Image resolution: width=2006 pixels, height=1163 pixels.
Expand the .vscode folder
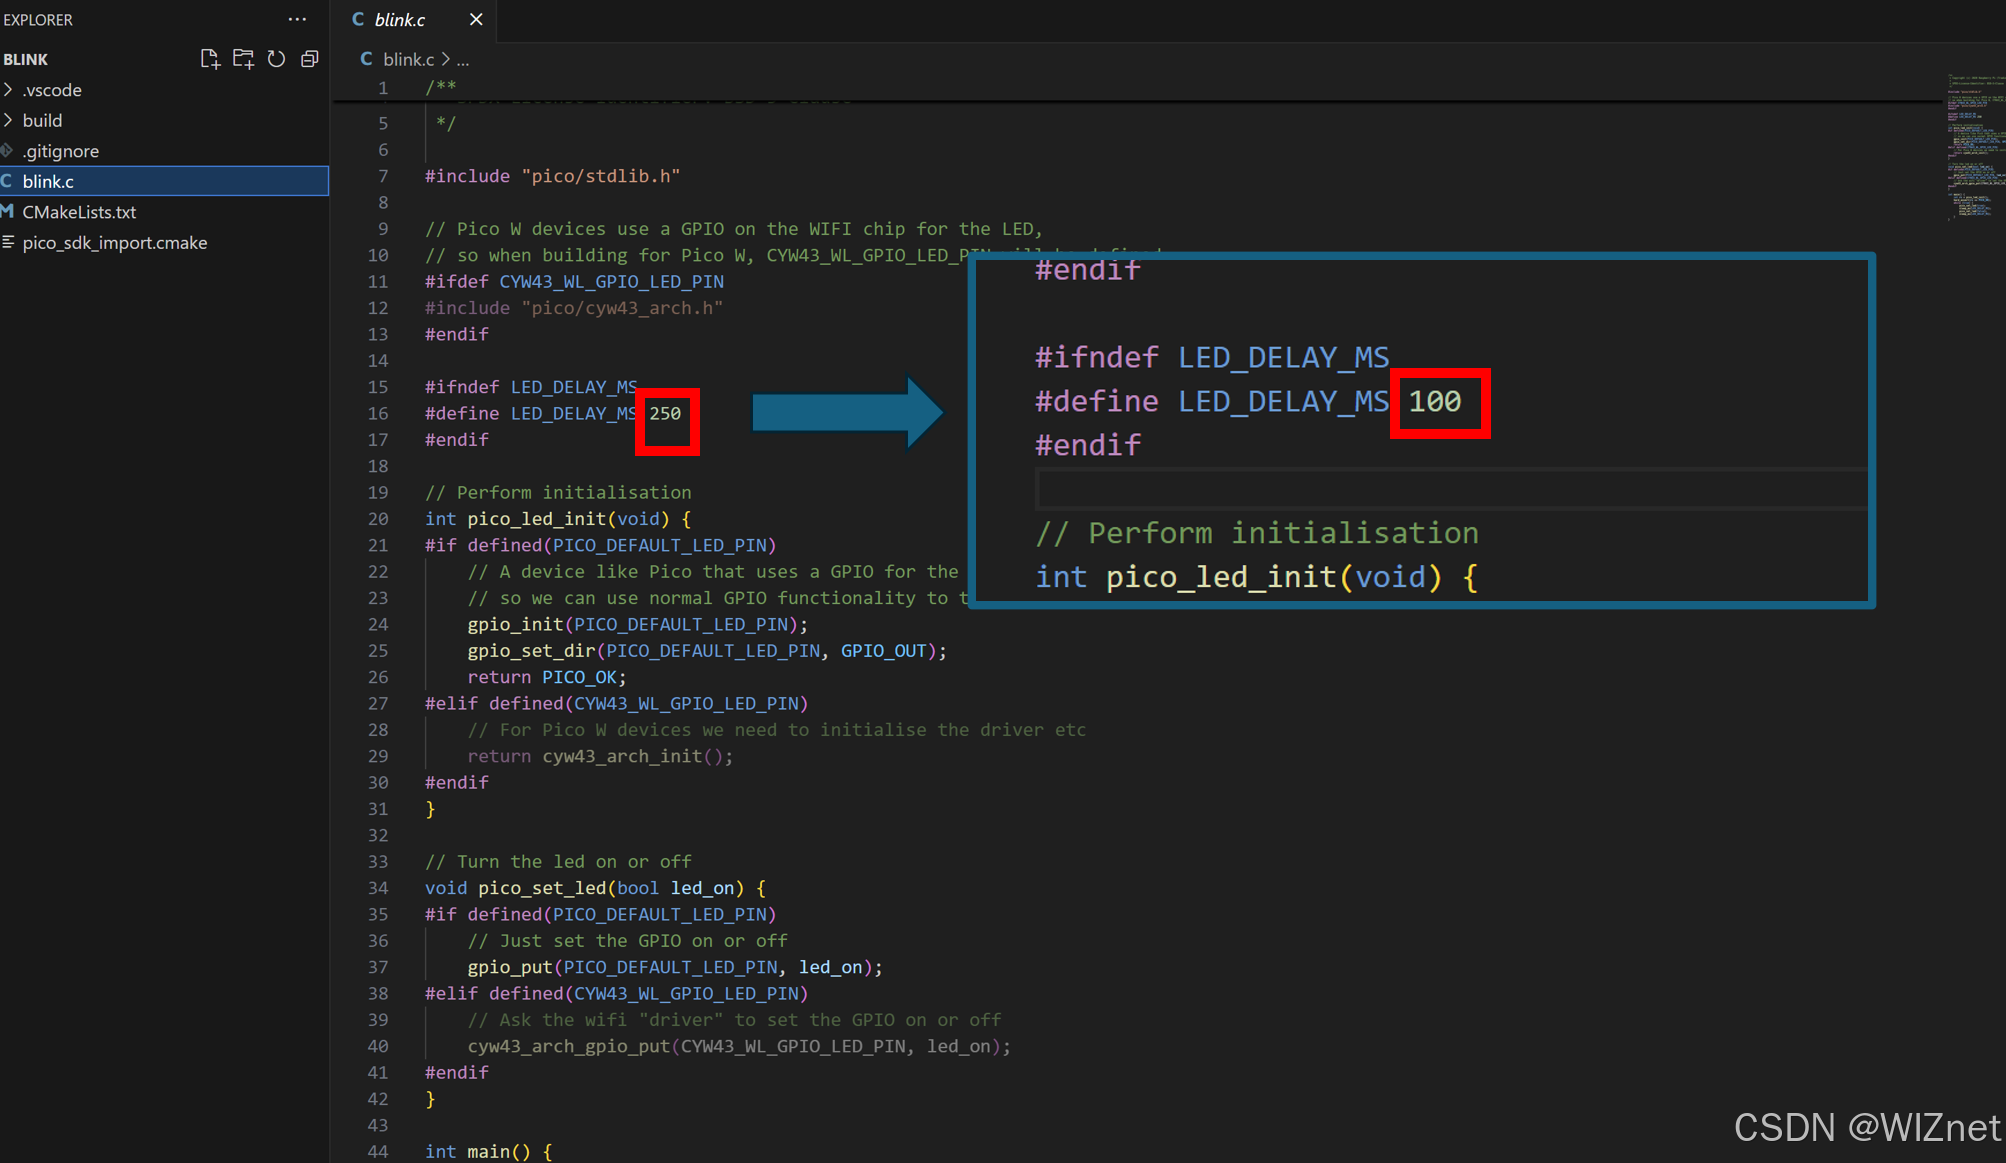pyautogui.click(x=8, y=90)
